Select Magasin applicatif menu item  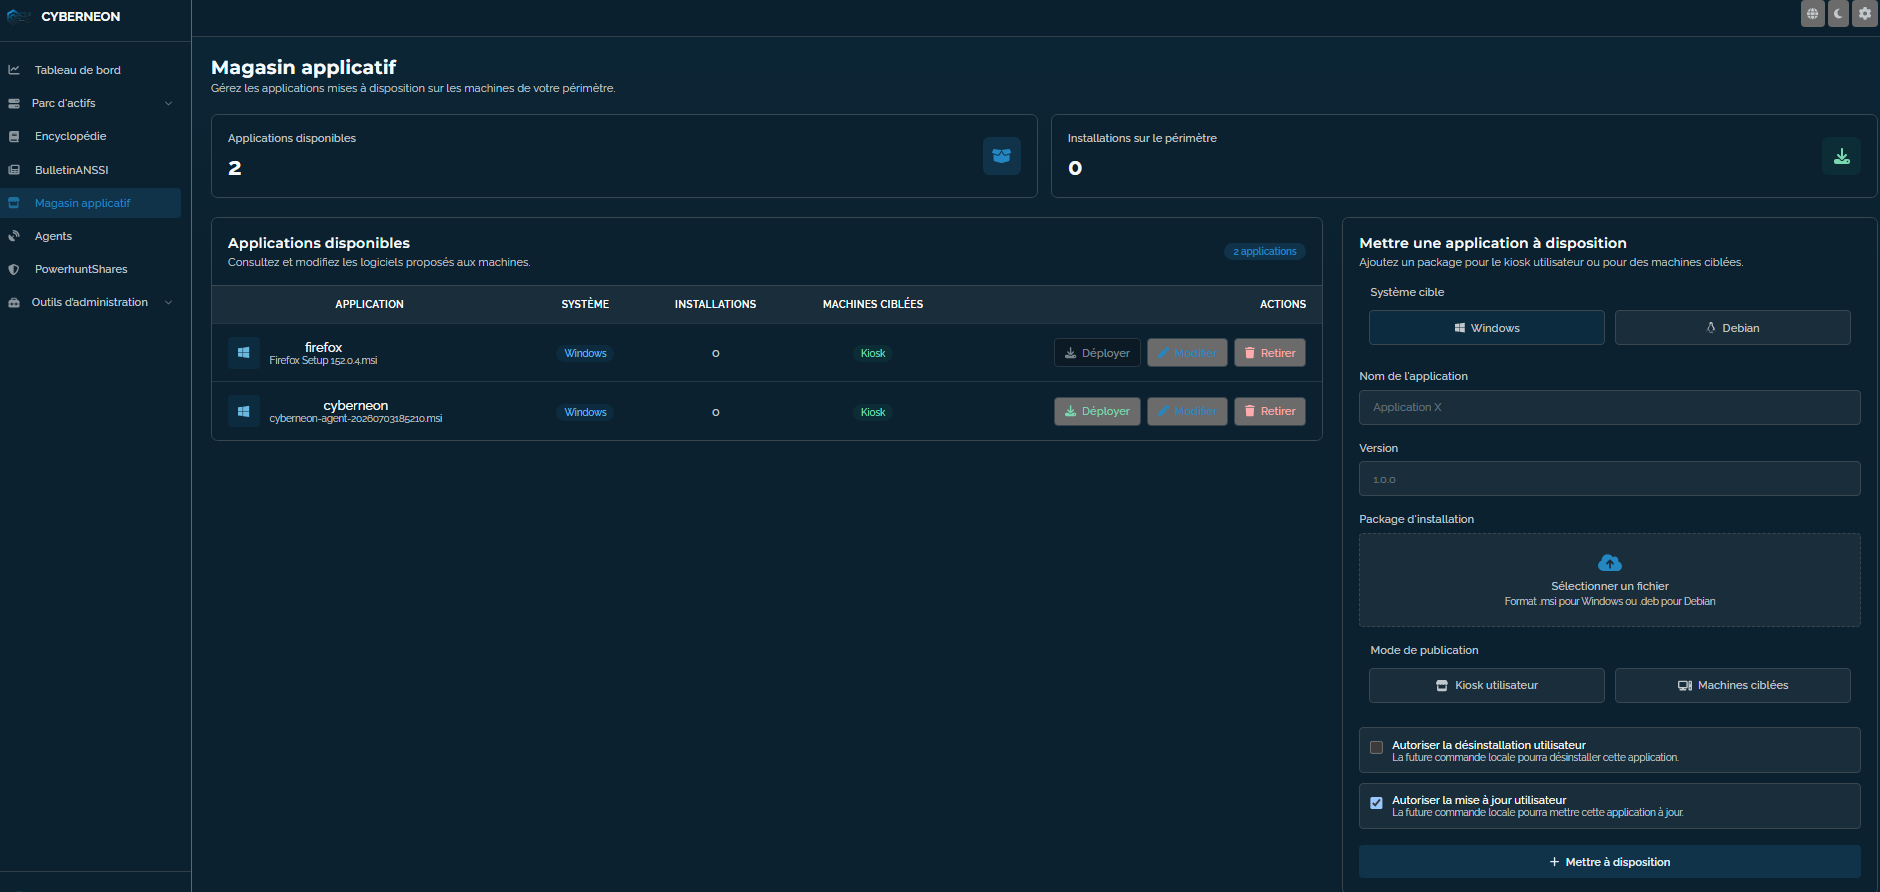tap(91, 203)
